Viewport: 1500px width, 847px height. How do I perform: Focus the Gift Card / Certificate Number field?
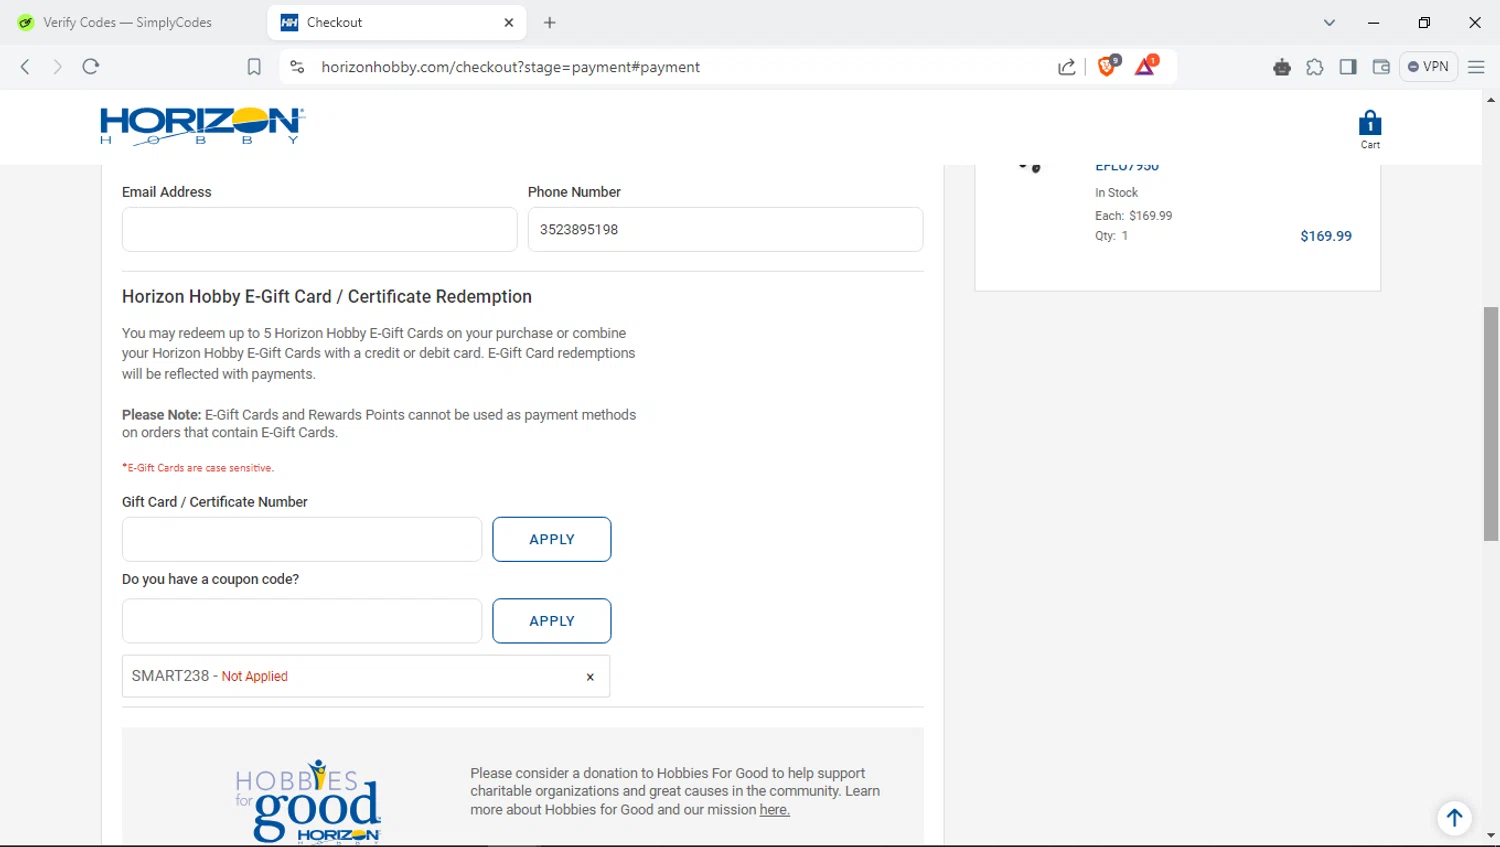click(302, 539)
